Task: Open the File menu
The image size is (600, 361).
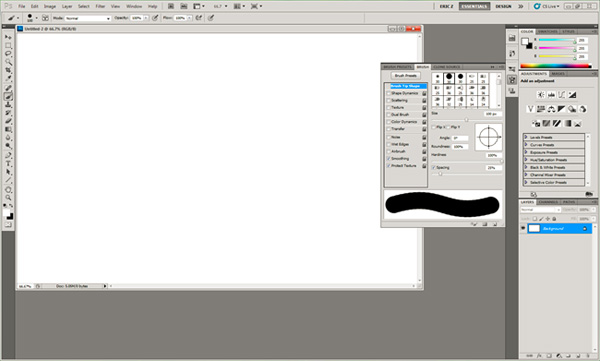Action: point(22,6)
